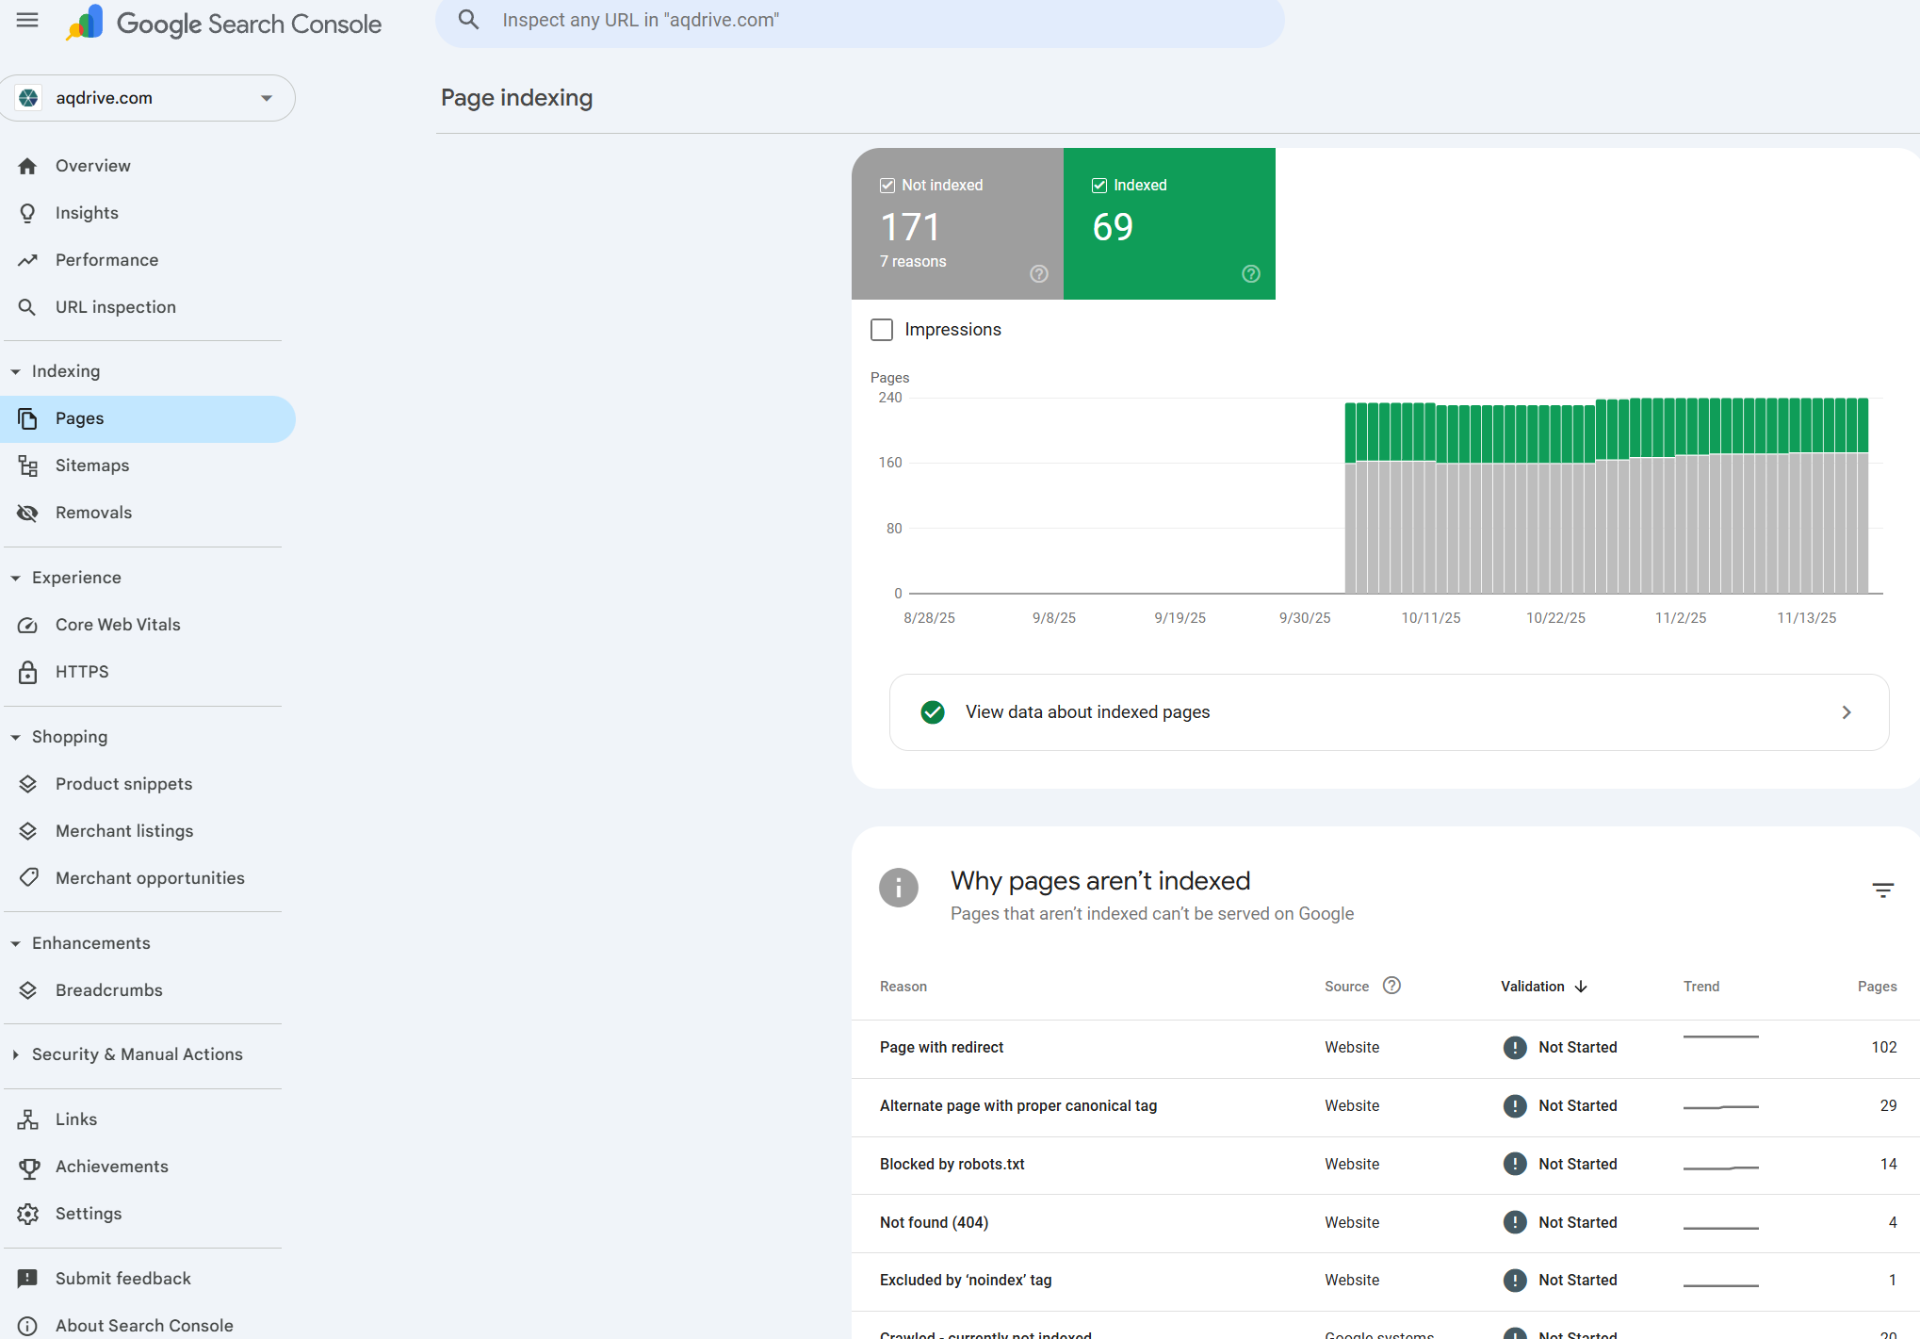
Task: Click the table filter icon
Action: pos(1882,890)
